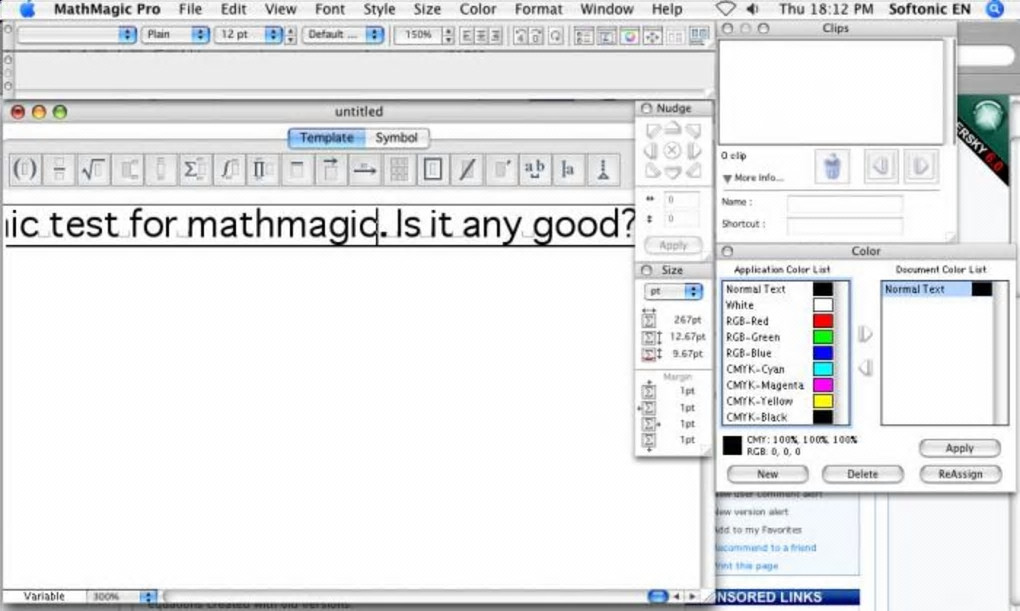Image resolution: width=1020 pixels, height=611 pixels.
Task: Open the matrix grid template
Action: (399, 170)
